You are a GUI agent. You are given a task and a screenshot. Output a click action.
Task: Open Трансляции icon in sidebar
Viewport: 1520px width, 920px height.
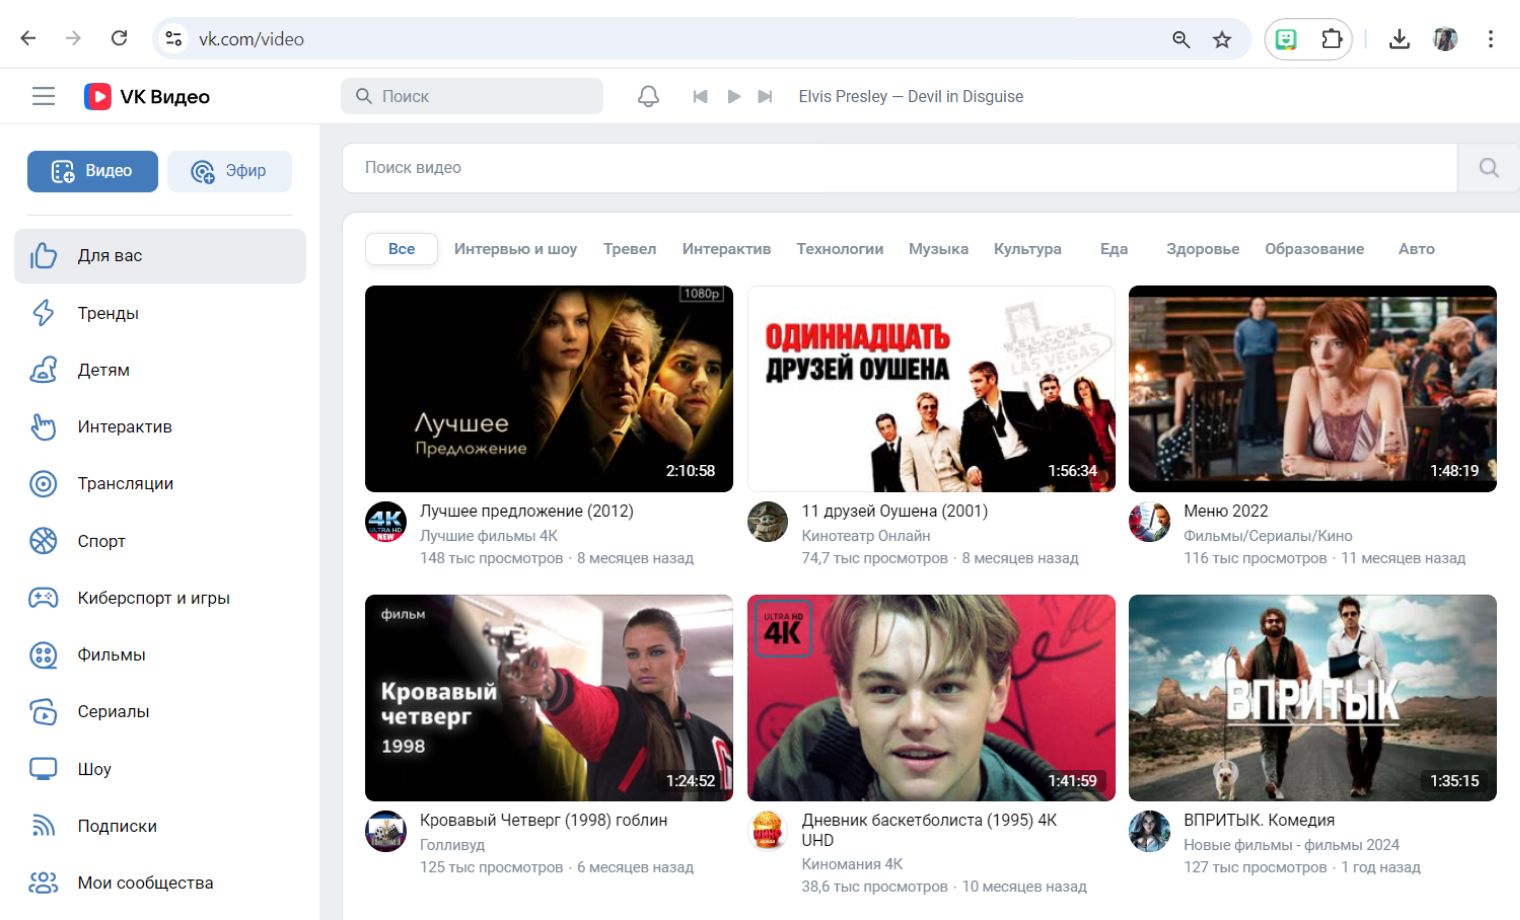tap(43, 484)
